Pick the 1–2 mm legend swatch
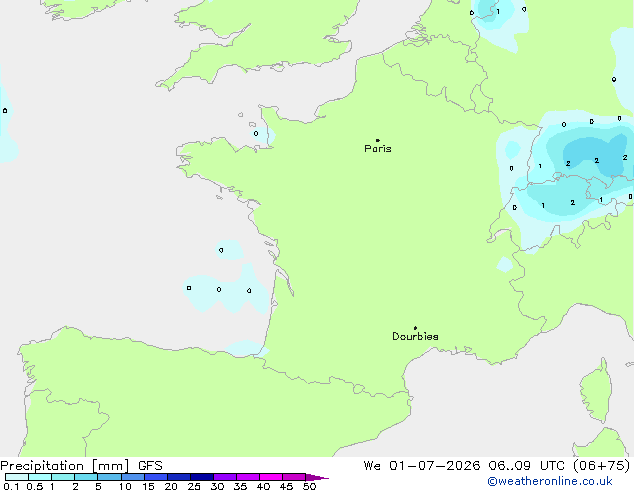 [x=63, y=477]
